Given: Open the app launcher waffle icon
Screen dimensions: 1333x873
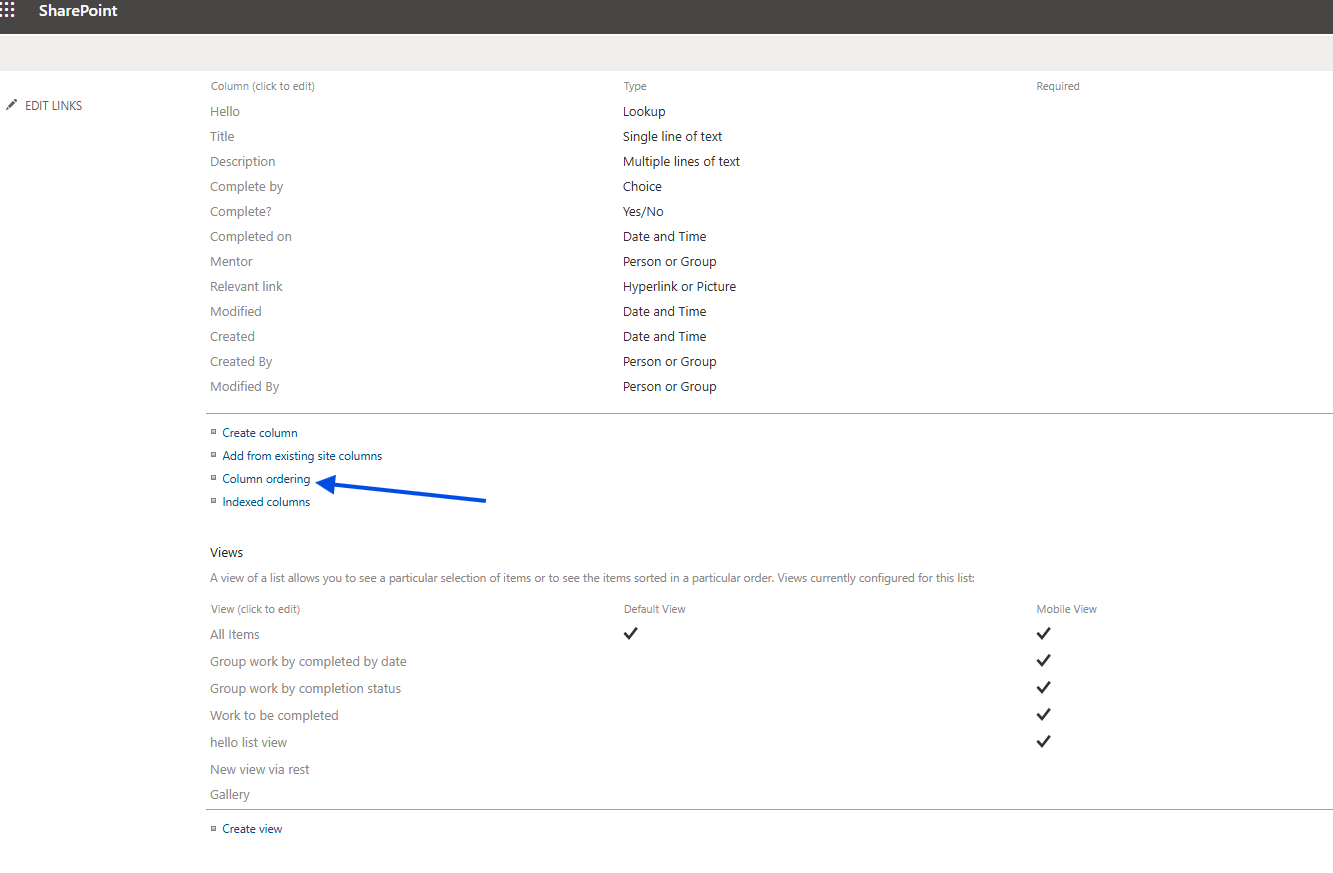Looking at the screenshot, I should [x=7, y=11].
